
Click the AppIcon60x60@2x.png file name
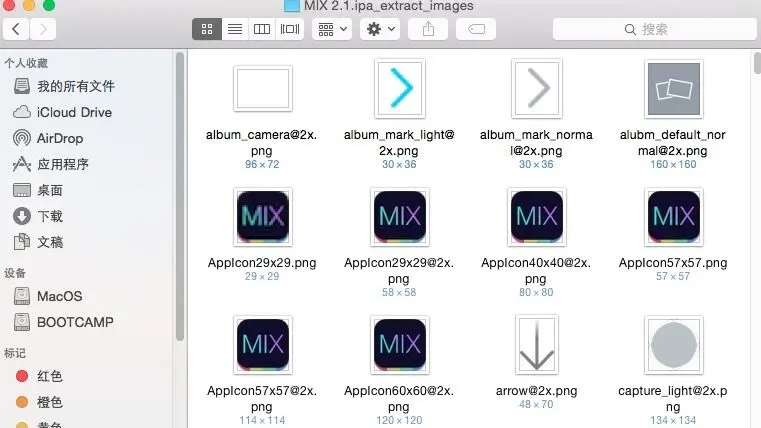coord(399,398)
